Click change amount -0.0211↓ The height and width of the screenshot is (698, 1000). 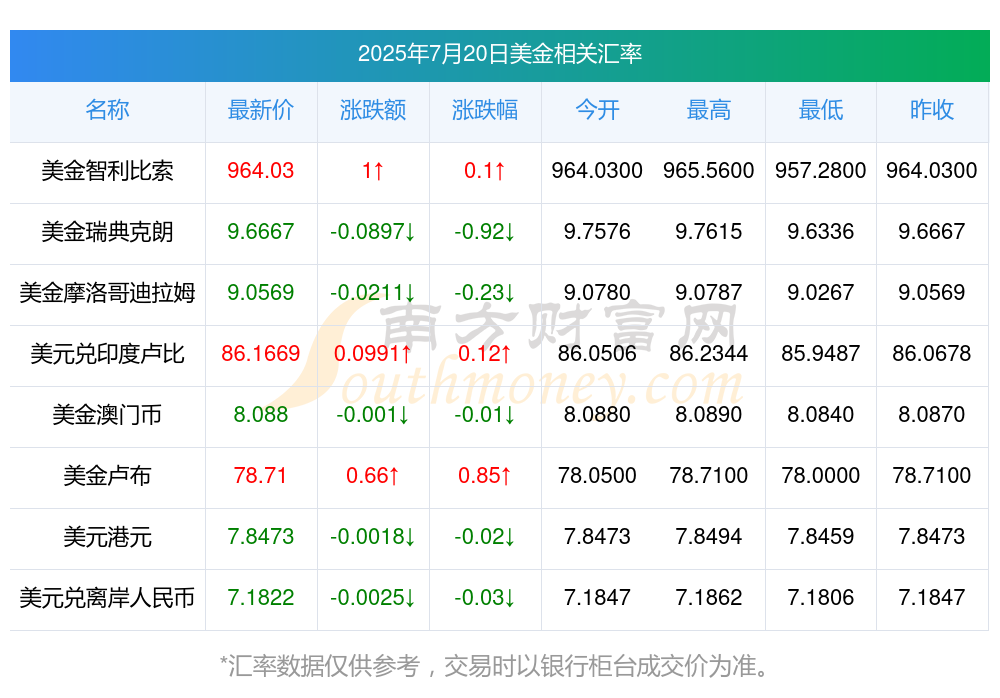(373, 292)
